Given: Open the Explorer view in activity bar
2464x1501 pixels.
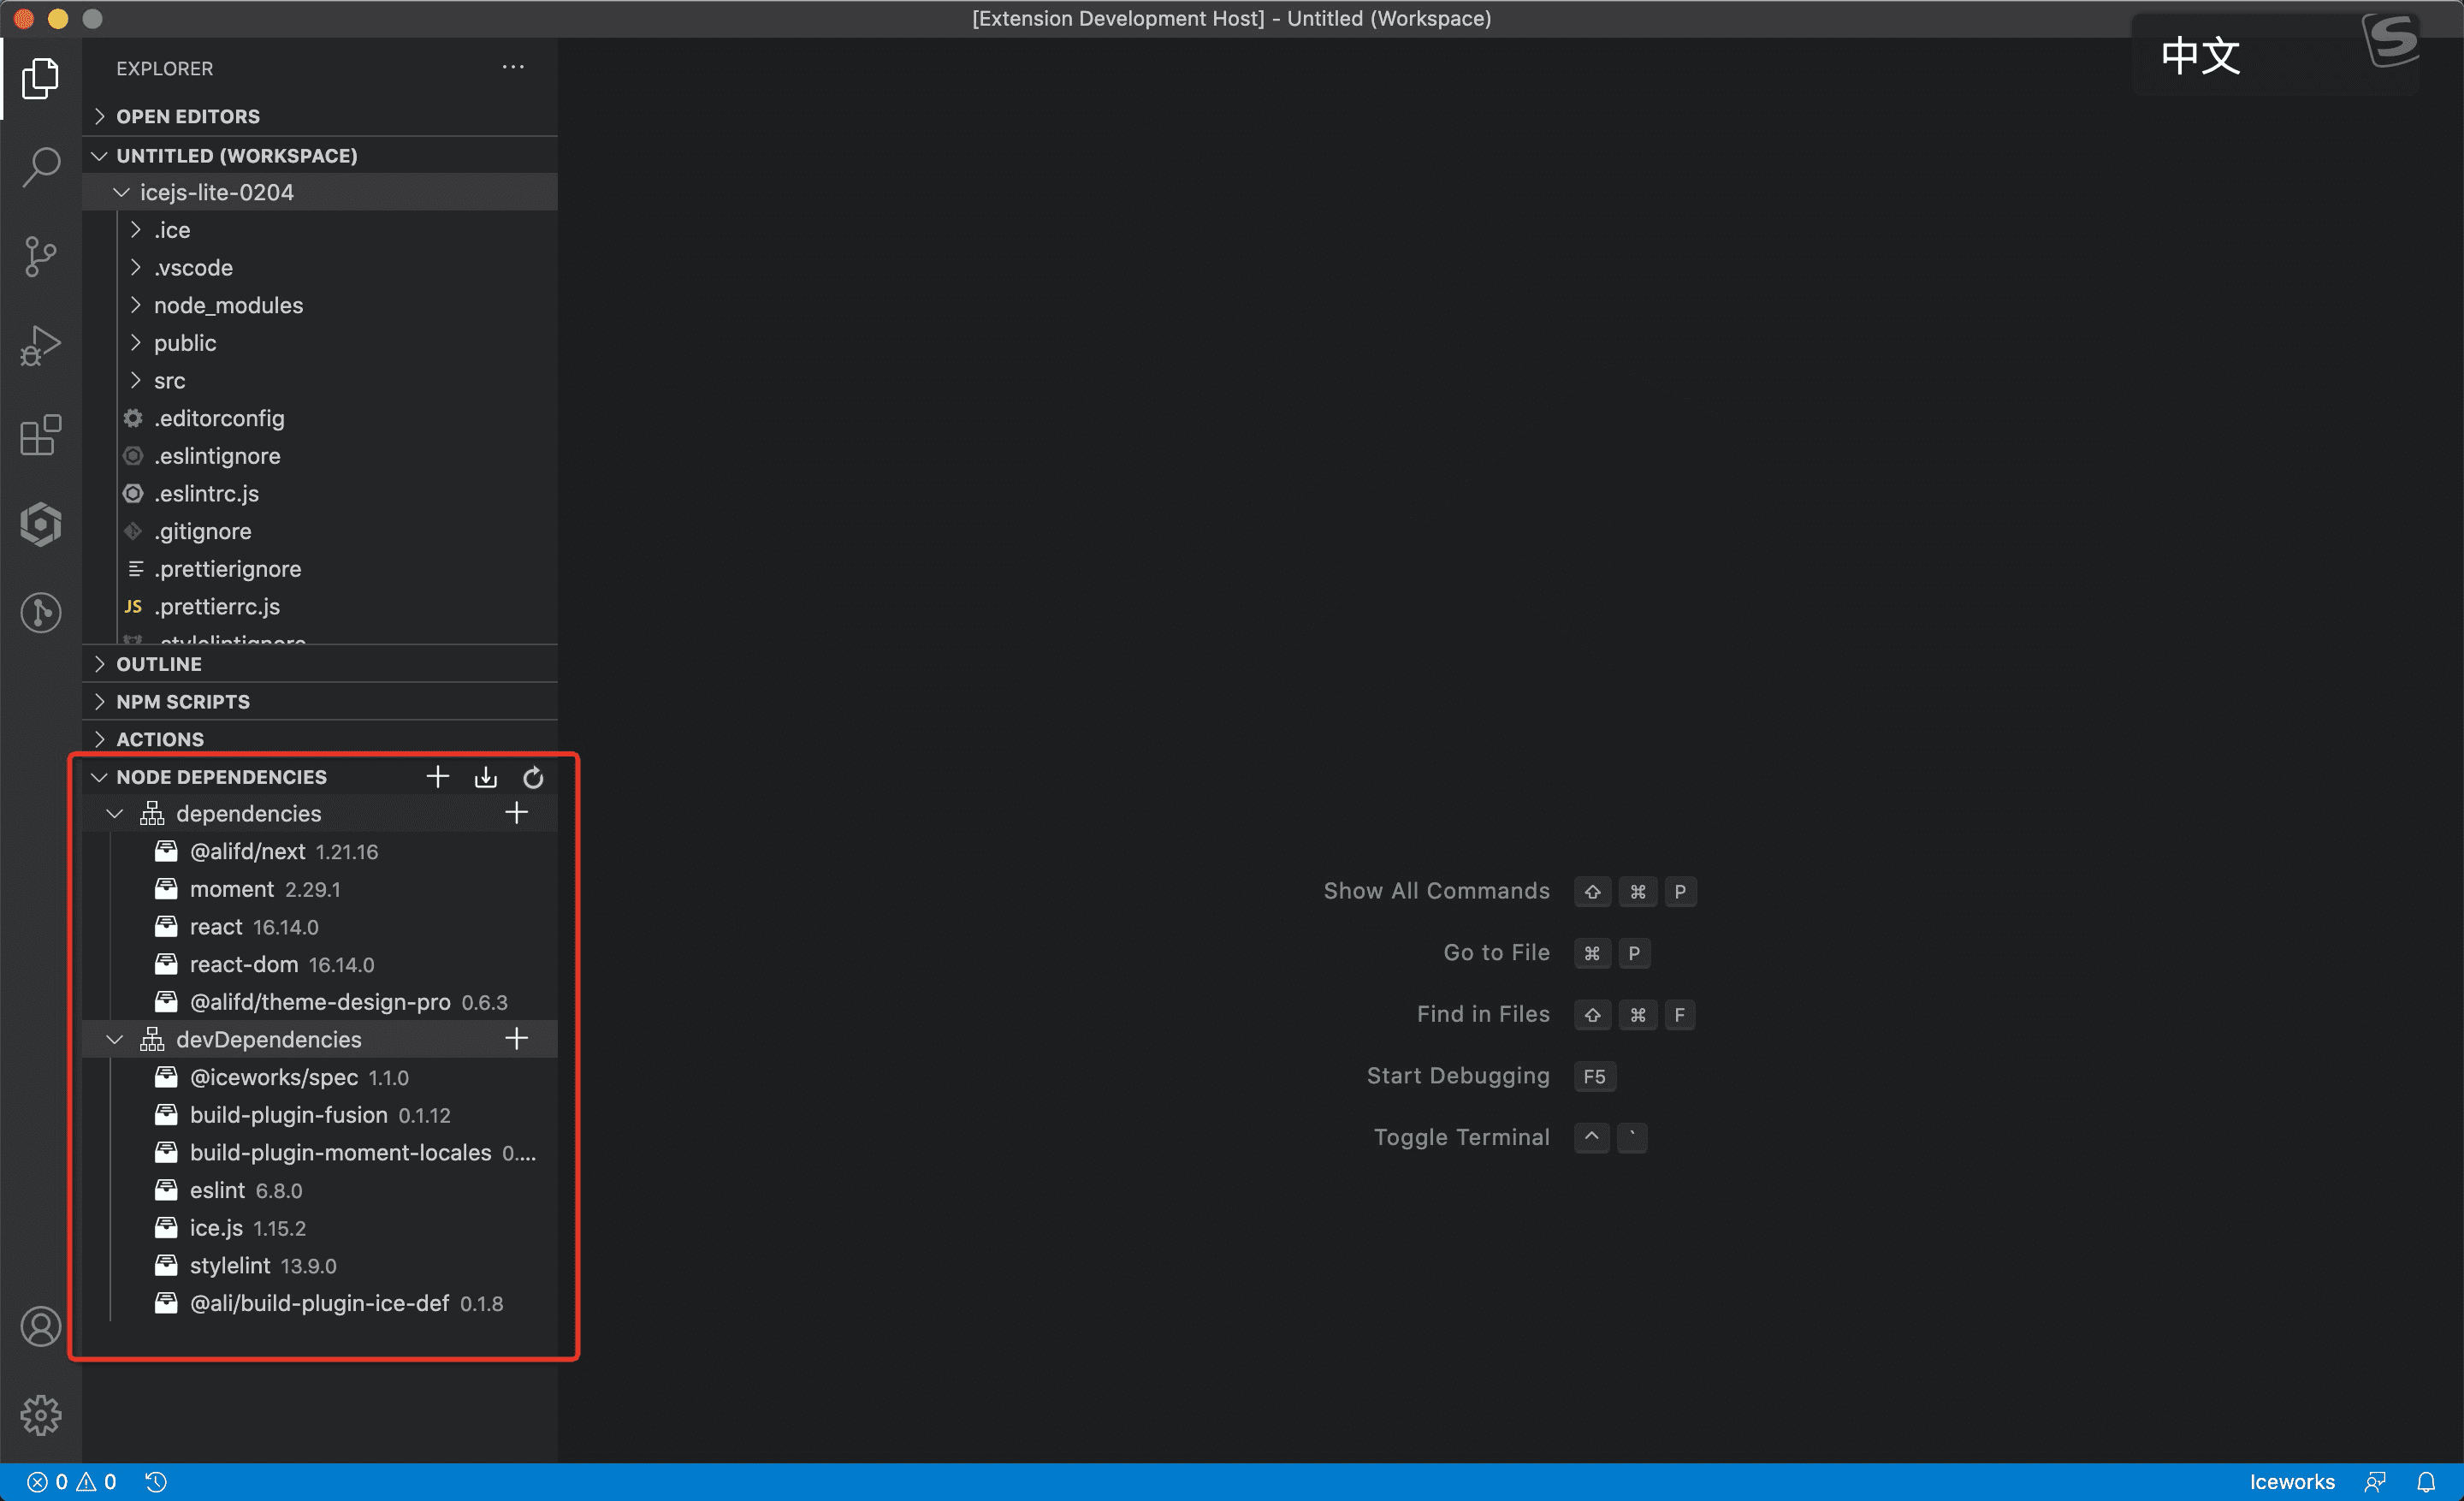Looking at the screenshot, I should [40, 78].
